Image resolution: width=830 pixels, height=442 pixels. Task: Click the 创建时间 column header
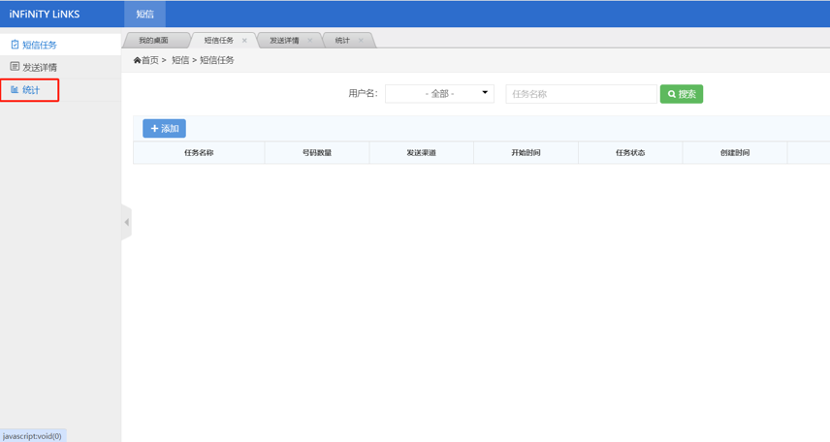734,153
